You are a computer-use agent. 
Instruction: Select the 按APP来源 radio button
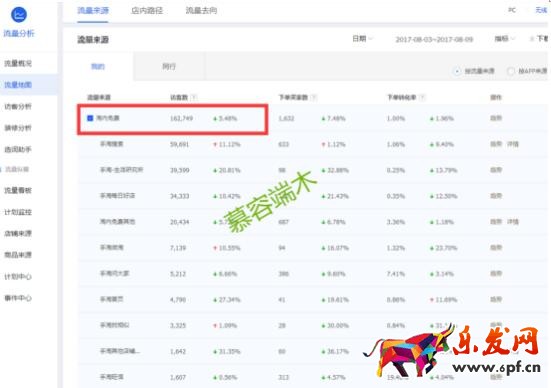[511, 71]
